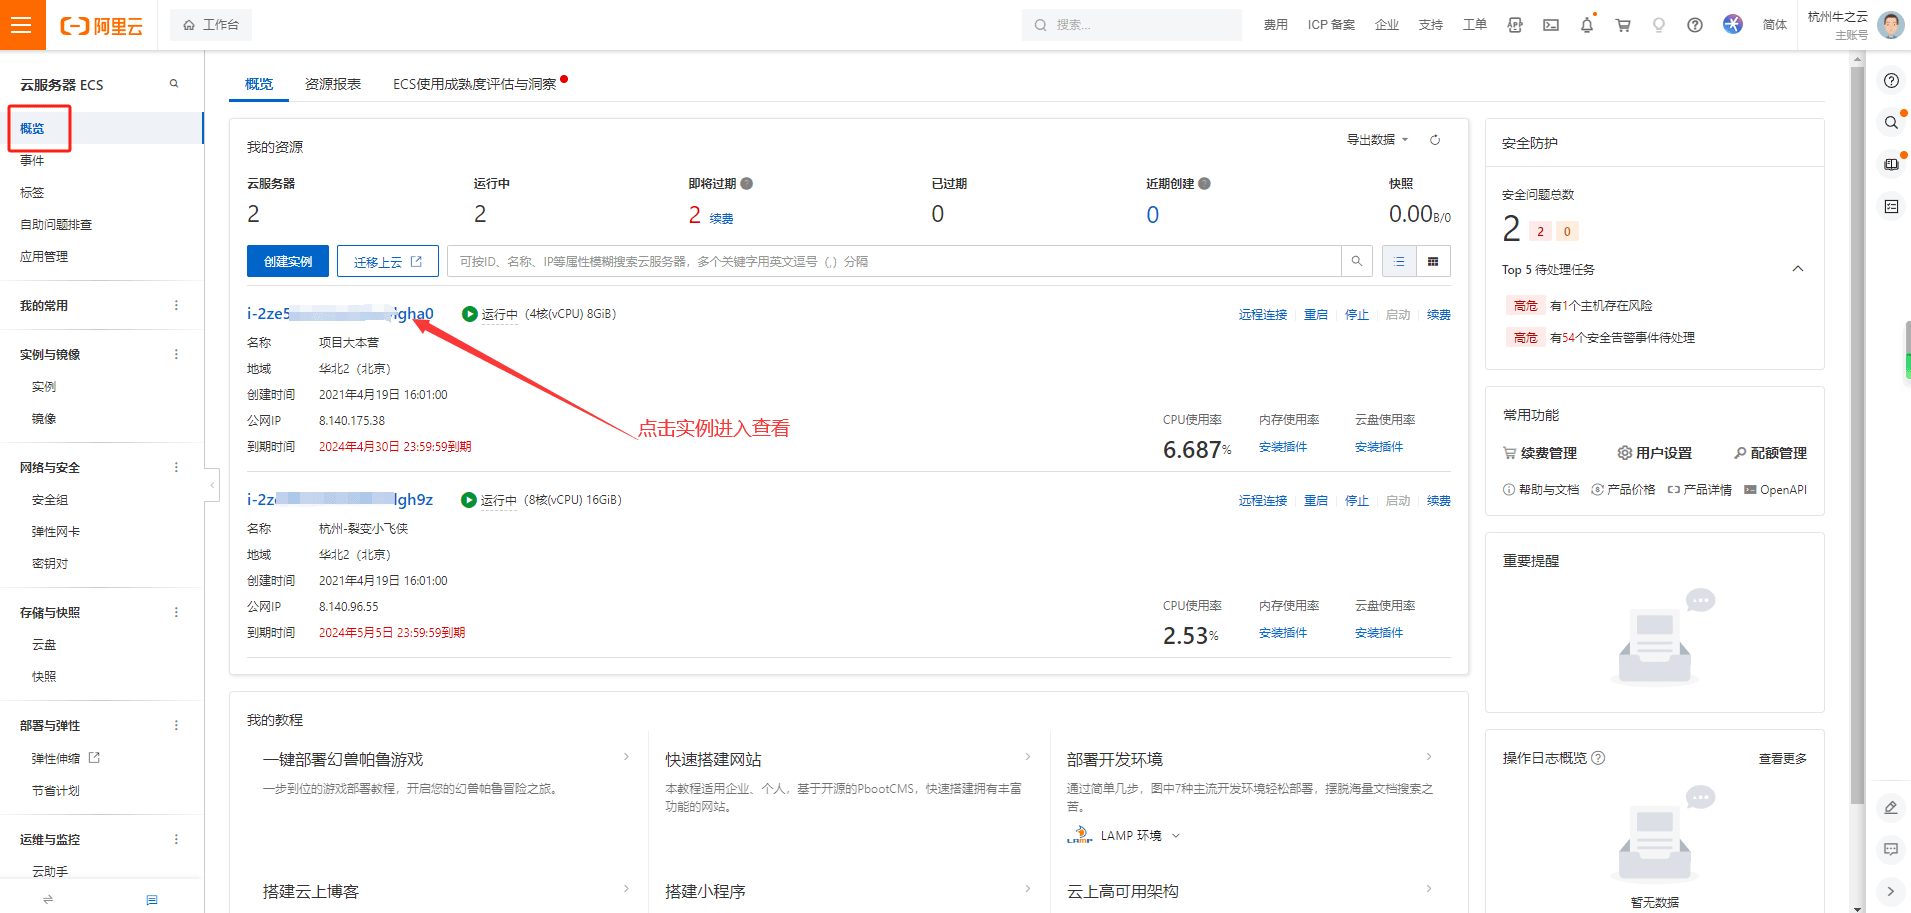Collapse the Top 5 待处理任务 section
Screen dimensions: 1911x913
(1797, 269)
